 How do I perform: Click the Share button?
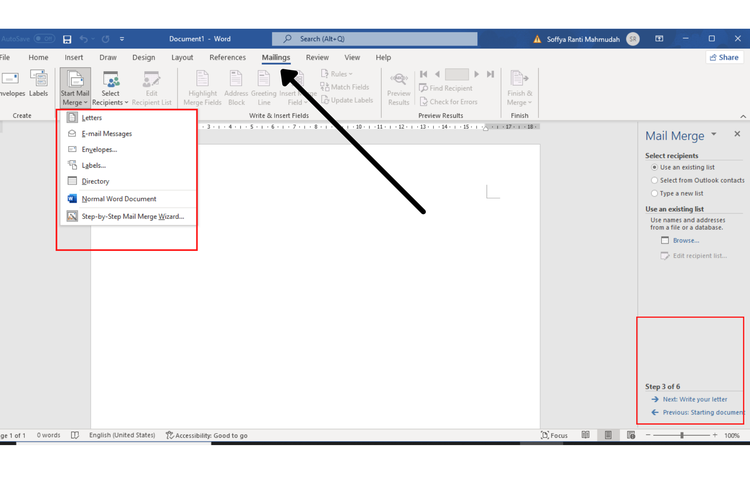(x=724, y=57)
